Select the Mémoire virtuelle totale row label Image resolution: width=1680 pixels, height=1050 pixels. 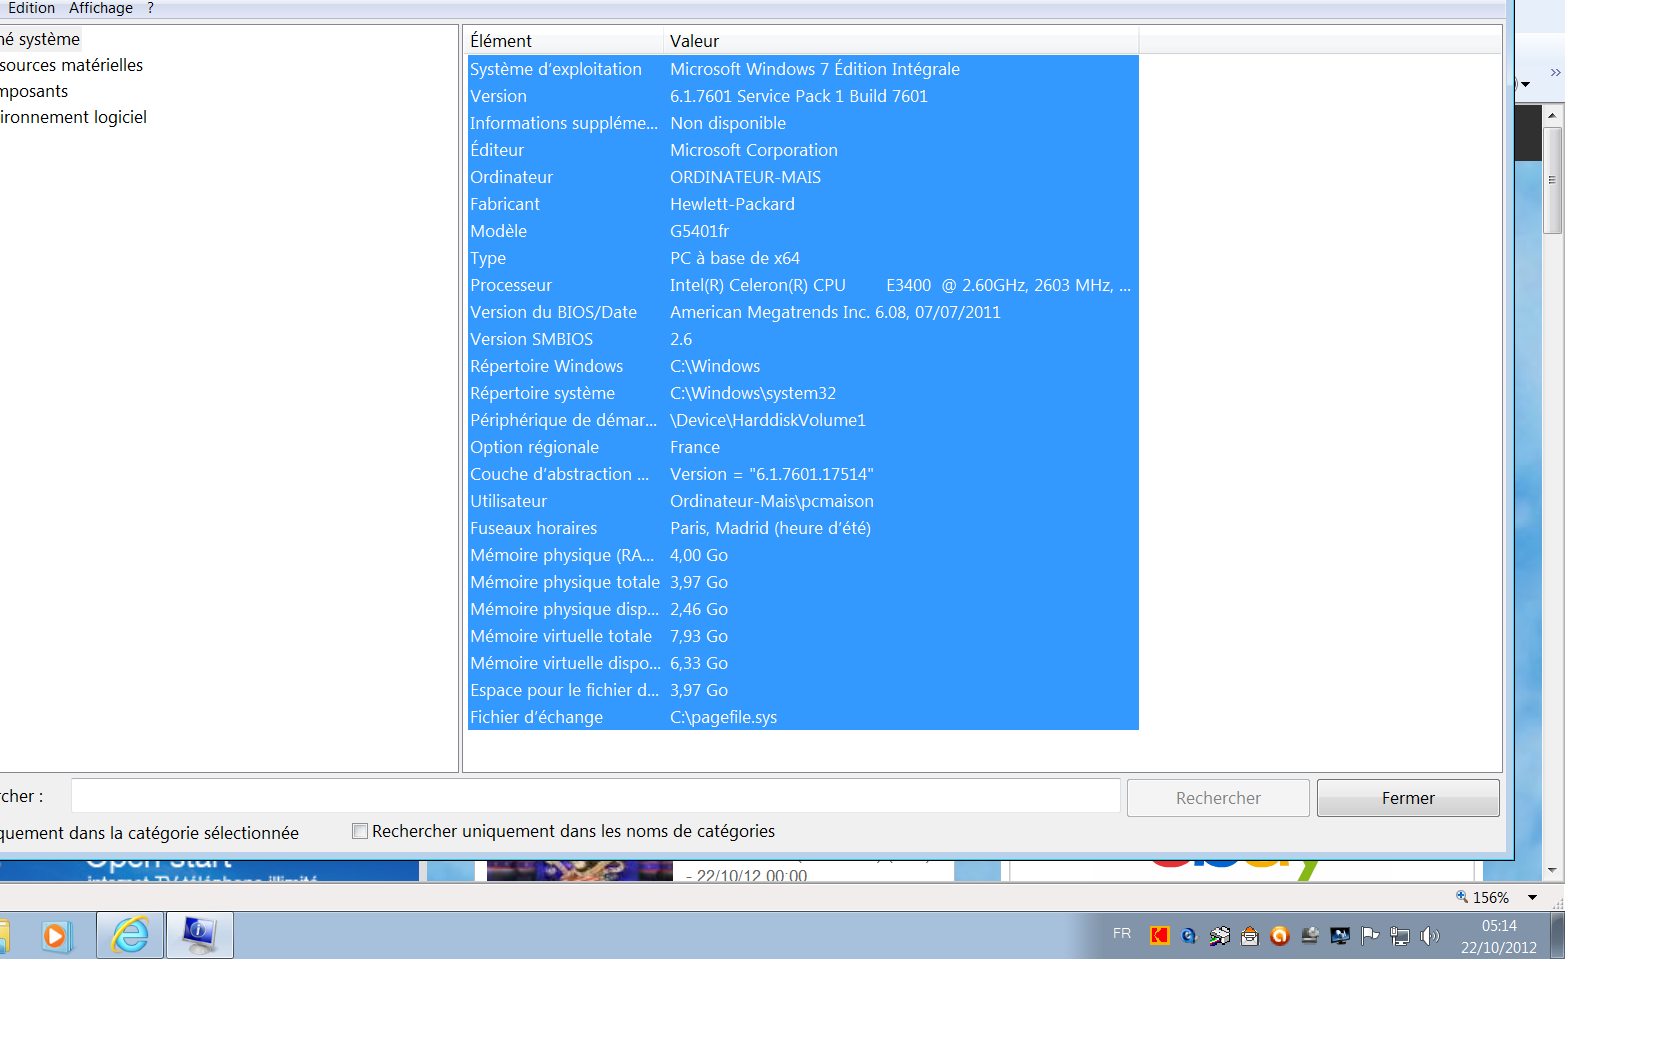coord(561,636)
